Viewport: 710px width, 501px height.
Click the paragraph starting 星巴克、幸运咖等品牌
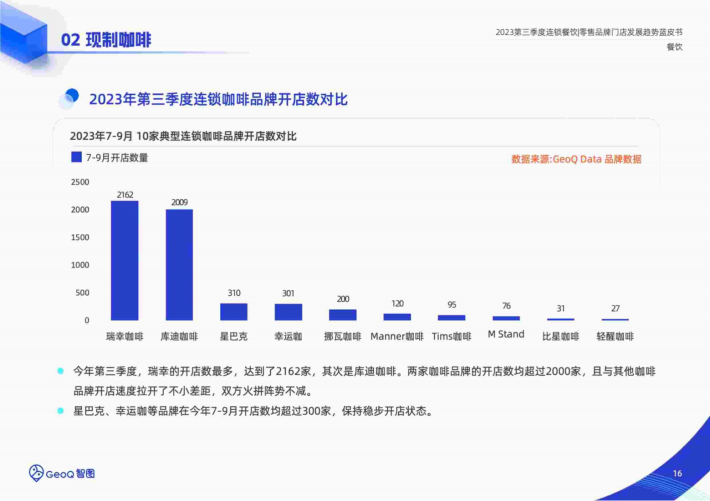tap(254, 411)
